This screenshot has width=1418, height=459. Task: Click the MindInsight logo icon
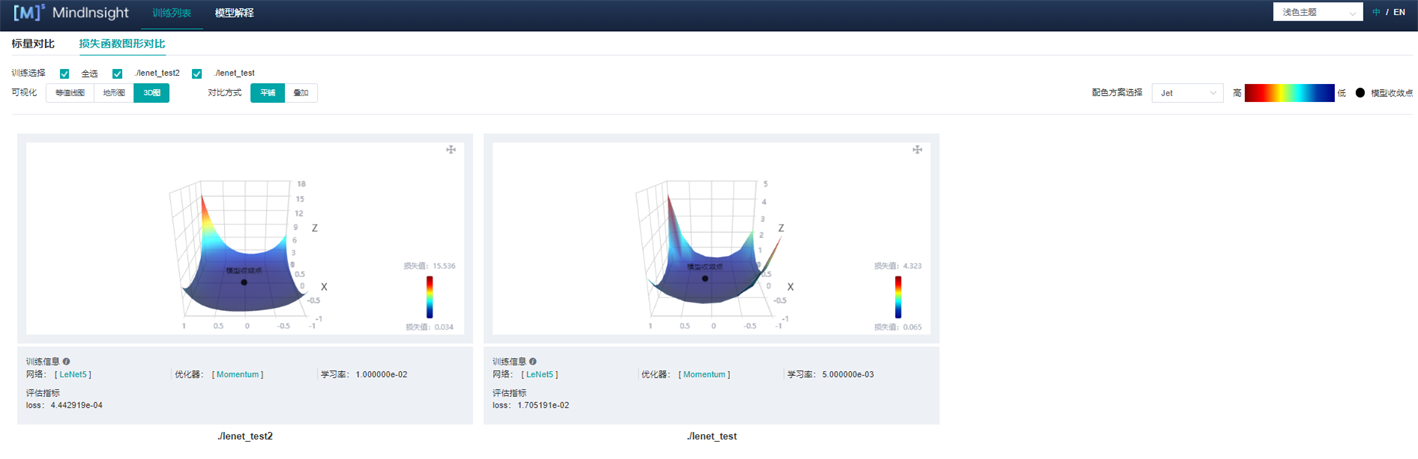tap(31, 14)
